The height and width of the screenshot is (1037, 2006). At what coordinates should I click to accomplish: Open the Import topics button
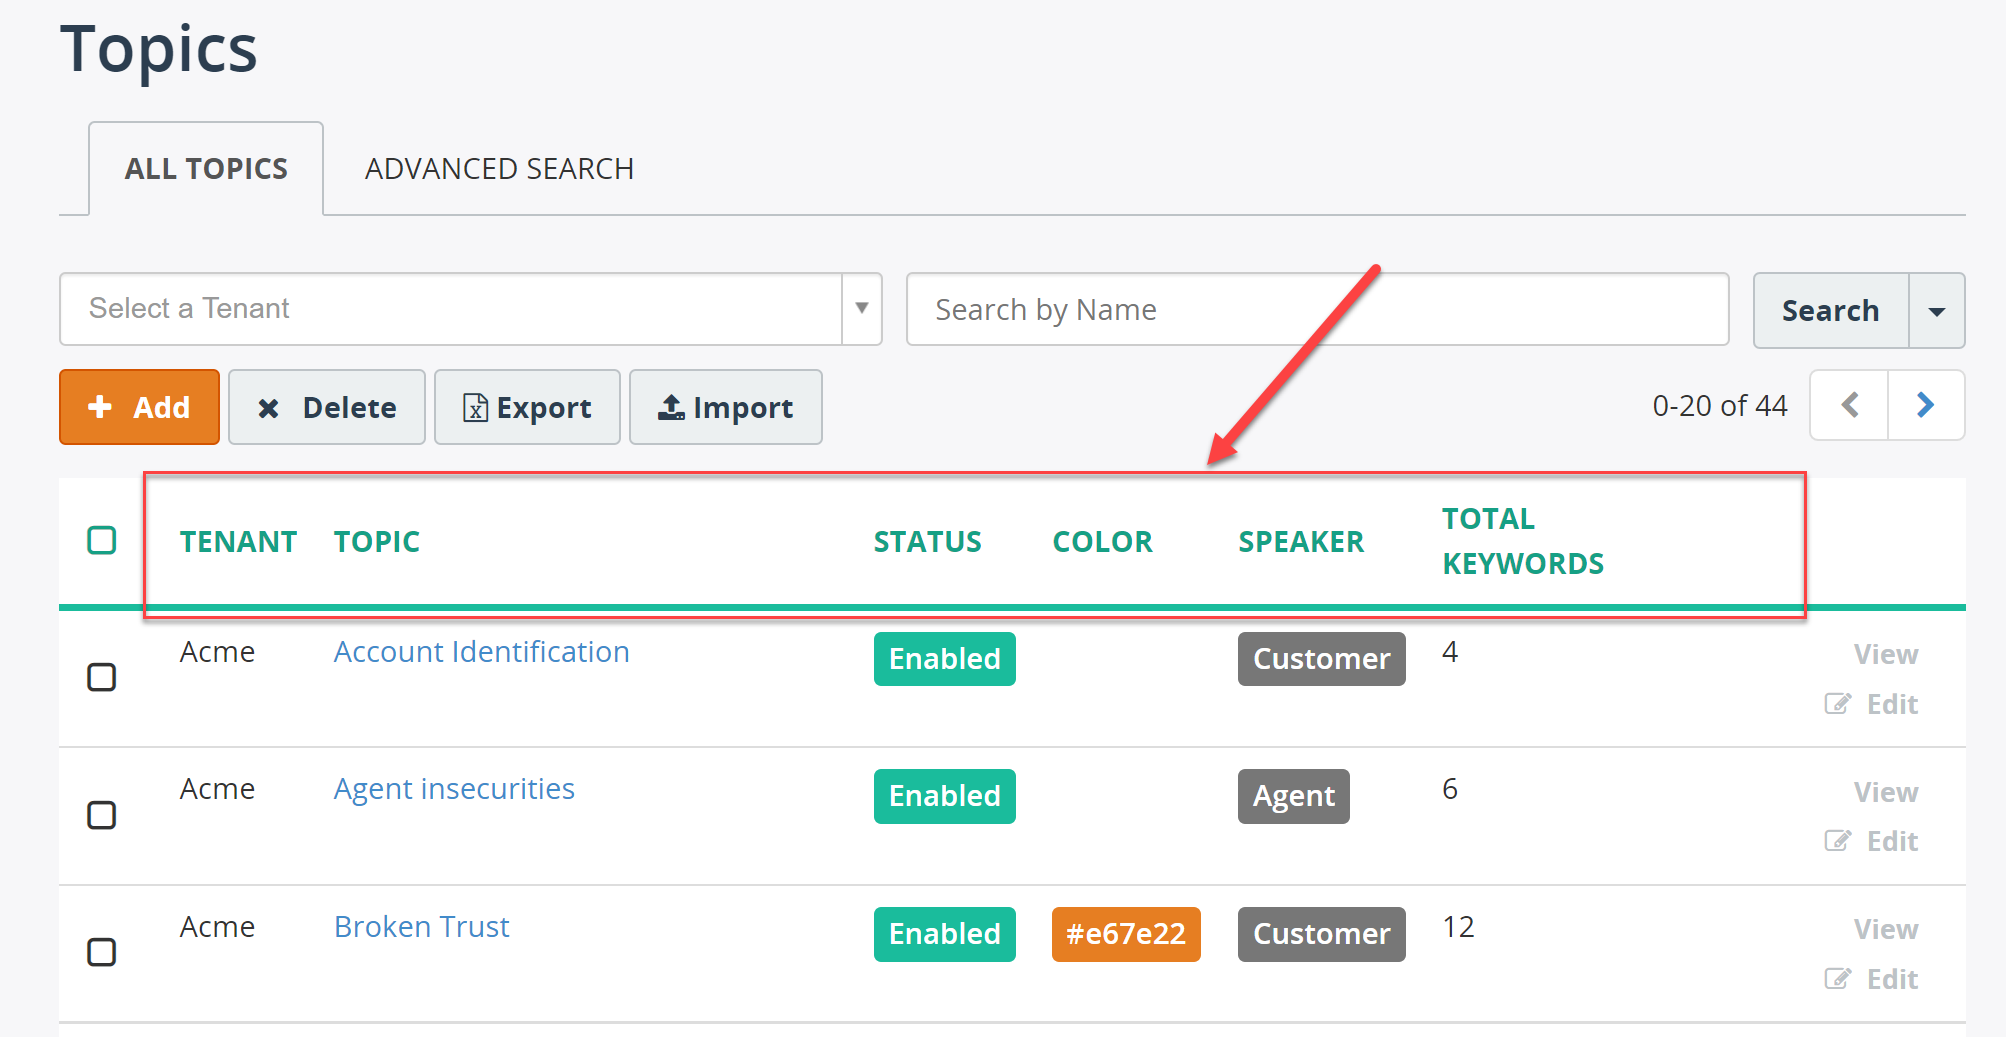726,407
